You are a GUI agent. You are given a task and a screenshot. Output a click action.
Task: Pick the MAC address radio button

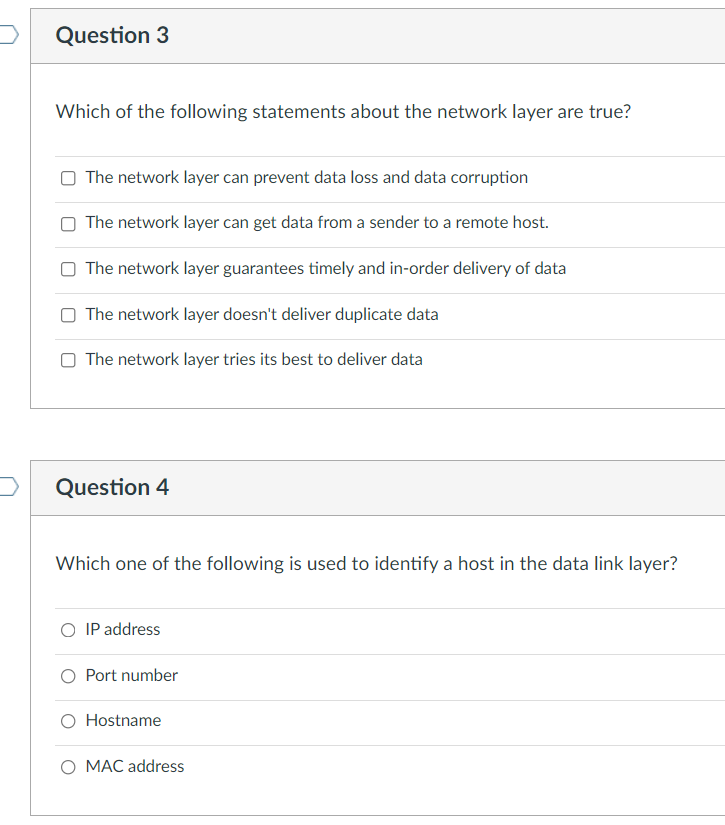pyautogui.click(x=68, y=767)
